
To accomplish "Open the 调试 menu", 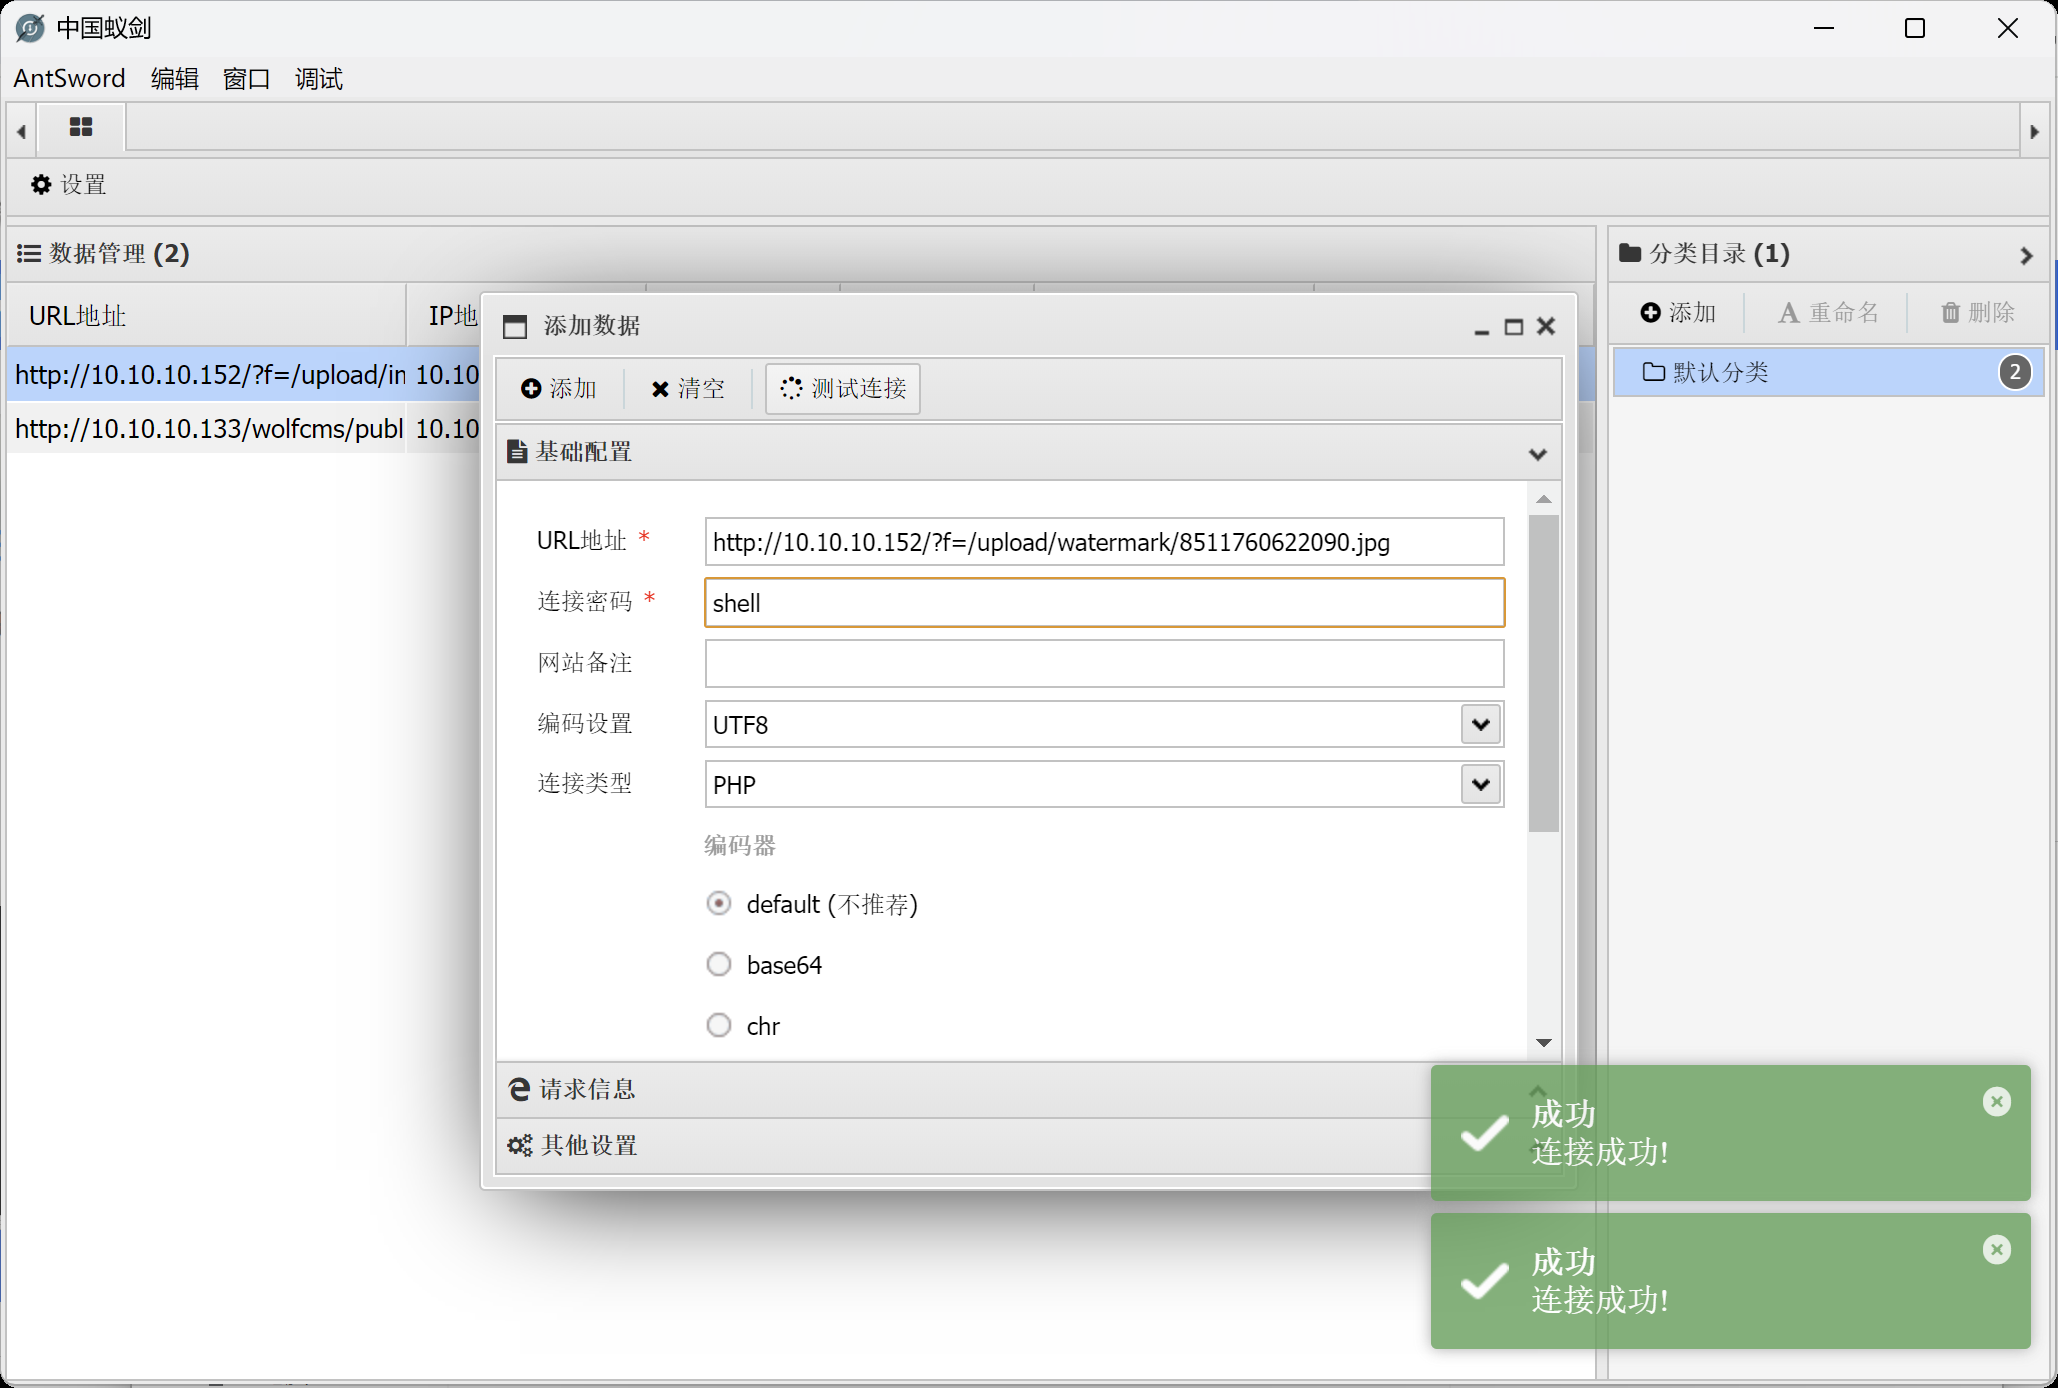I will 319,78.
